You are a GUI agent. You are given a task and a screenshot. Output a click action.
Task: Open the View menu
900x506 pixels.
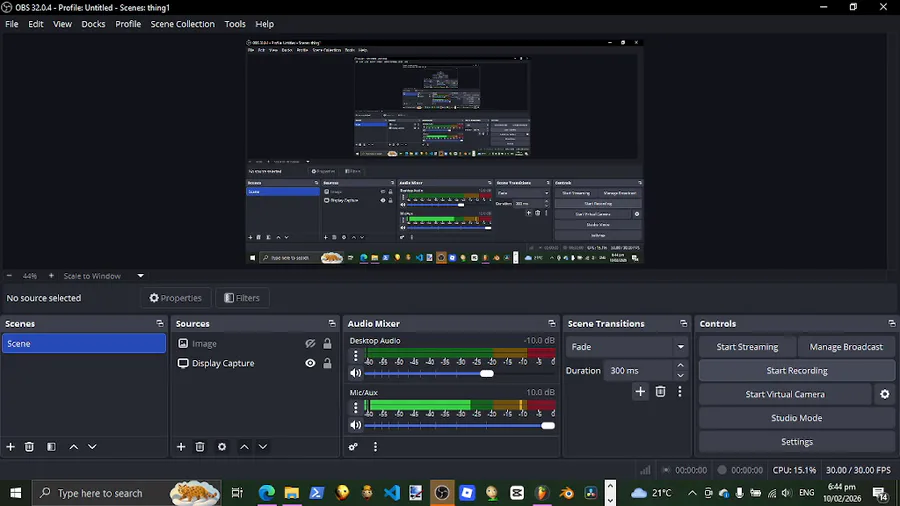(x=62, y=24)
